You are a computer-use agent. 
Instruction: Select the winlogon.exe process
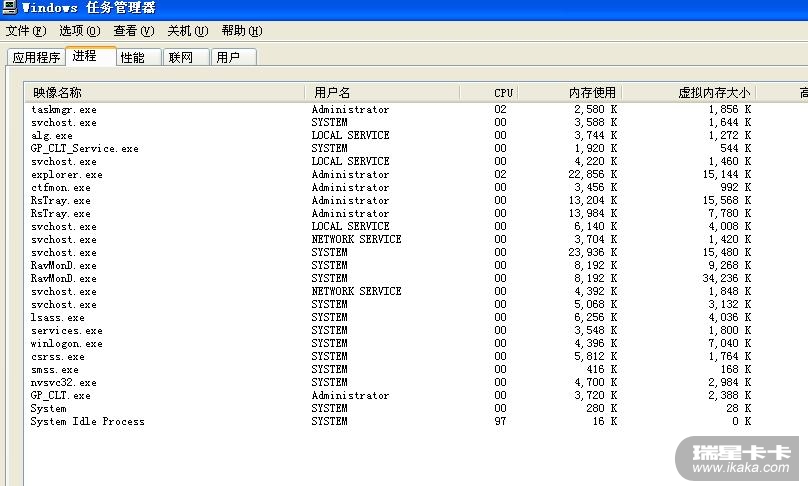point(66,343)
